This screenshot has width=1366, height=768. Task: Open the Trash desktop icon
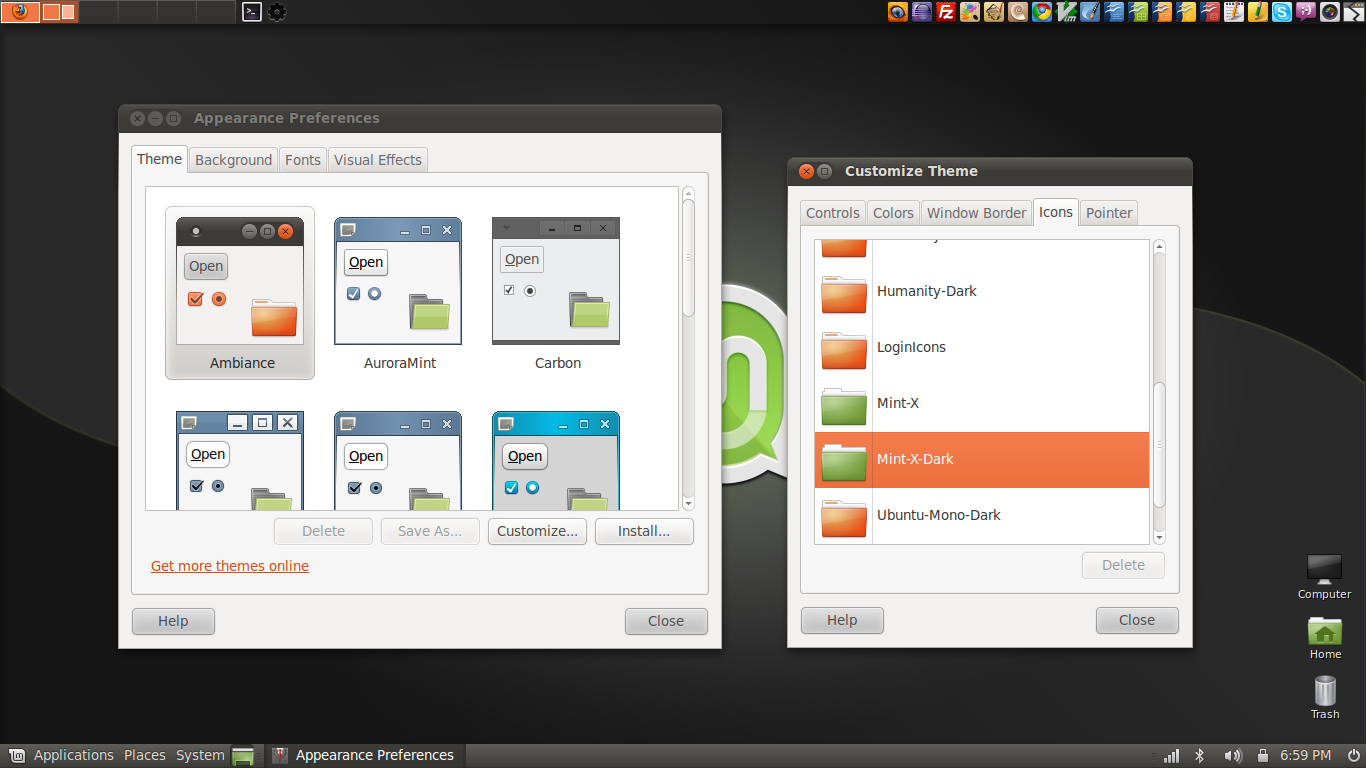1325,697
